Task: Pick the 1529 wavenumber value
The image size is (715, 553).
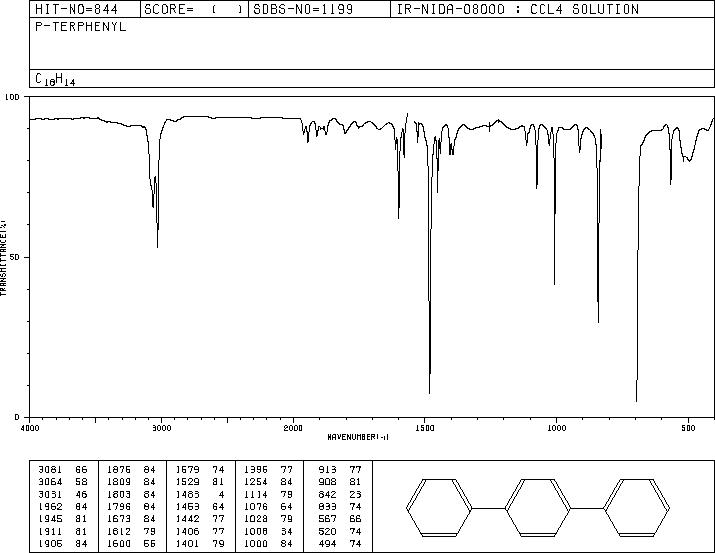Action: pyautogui.click(x=187, y=482)
